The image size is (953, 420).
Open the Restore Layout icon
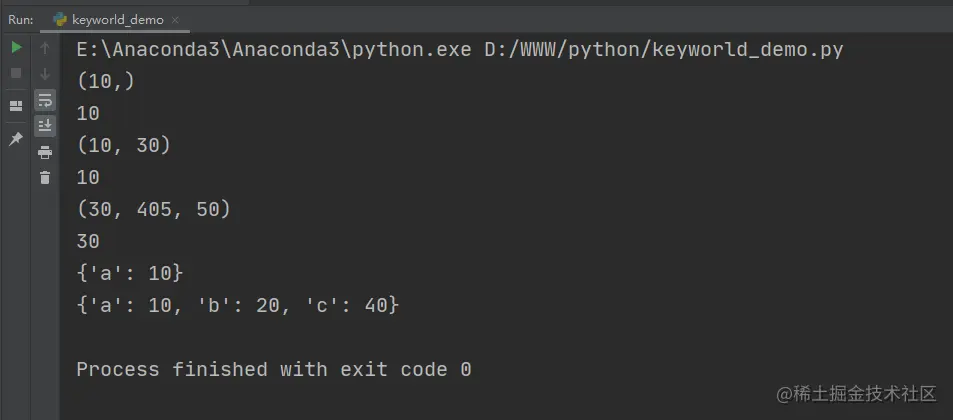16,106
